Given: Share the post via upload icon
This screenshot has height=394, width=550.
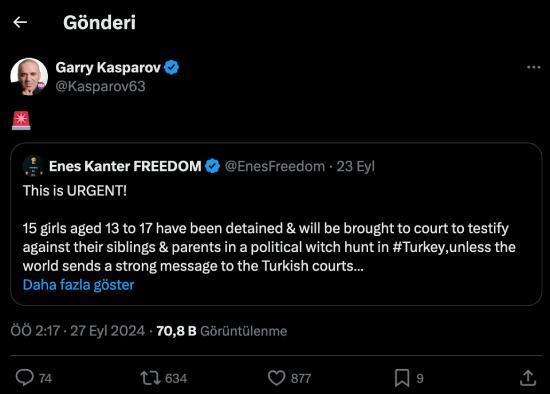Looking at the screenshot, I should [x=528, y=378].
